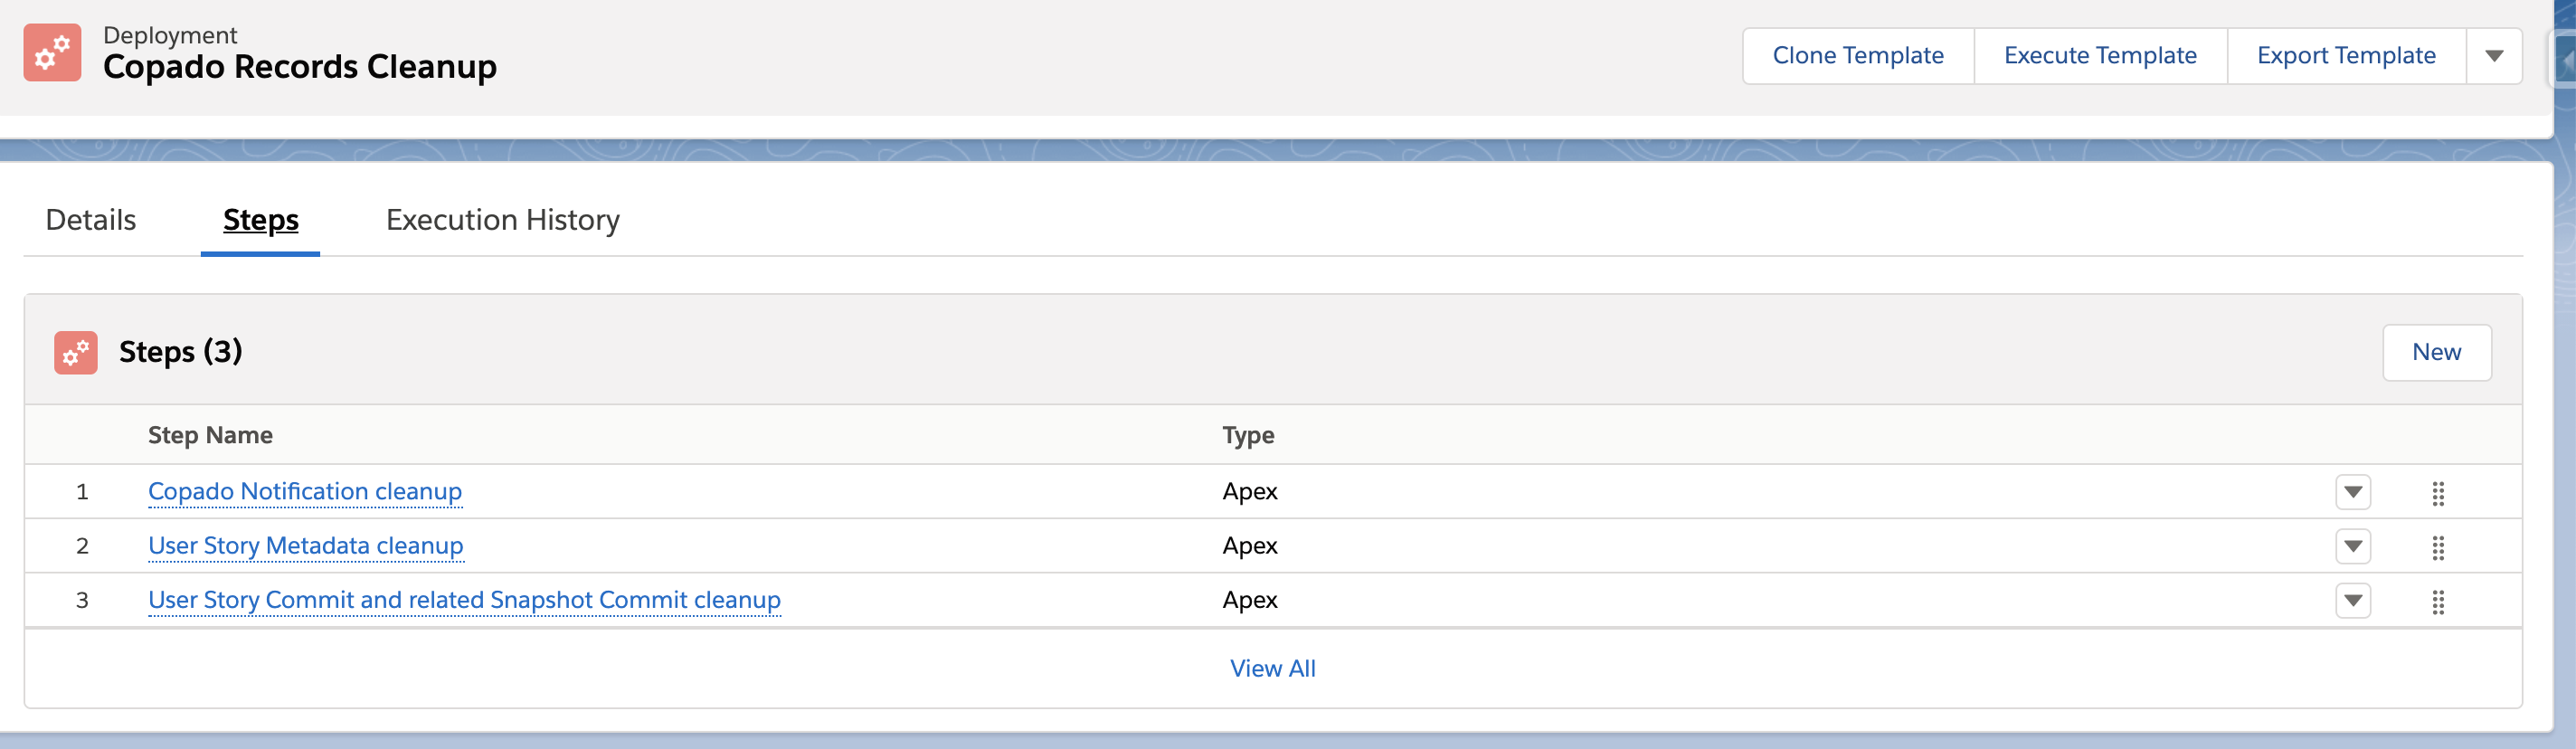This screenshot has height=749, width=2576.
Task: Click row number 3 cell
Action: pos(82,600)
